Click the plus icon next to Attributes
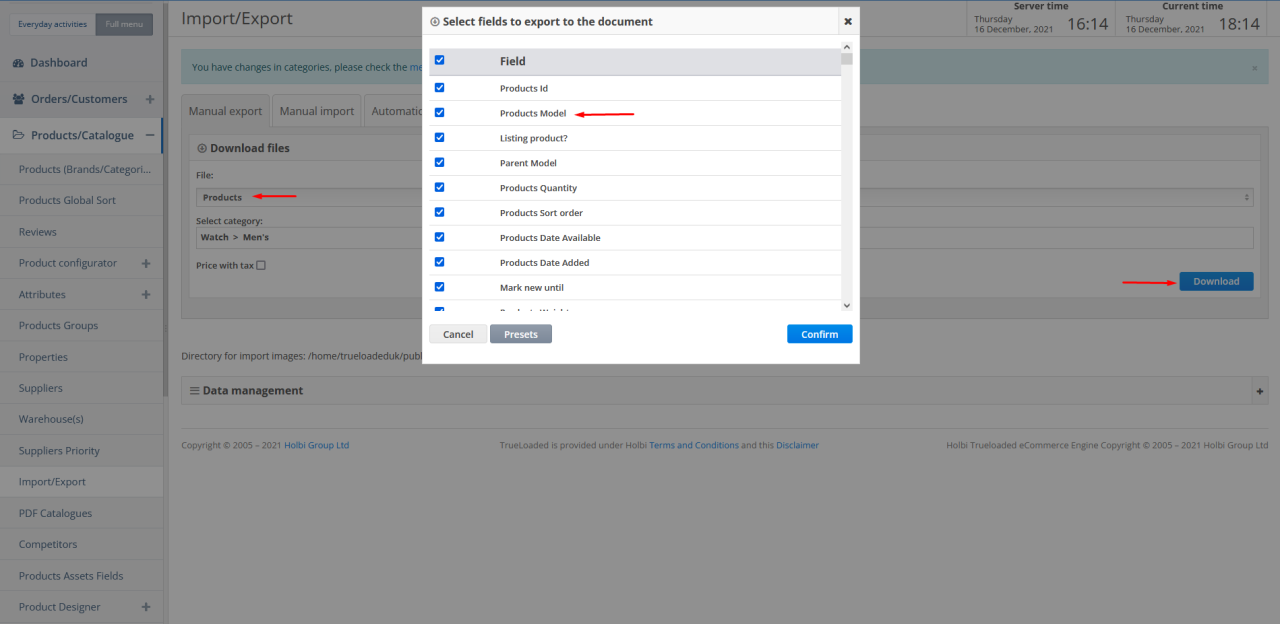This screenshot has width=1280, height=624. 147,294
